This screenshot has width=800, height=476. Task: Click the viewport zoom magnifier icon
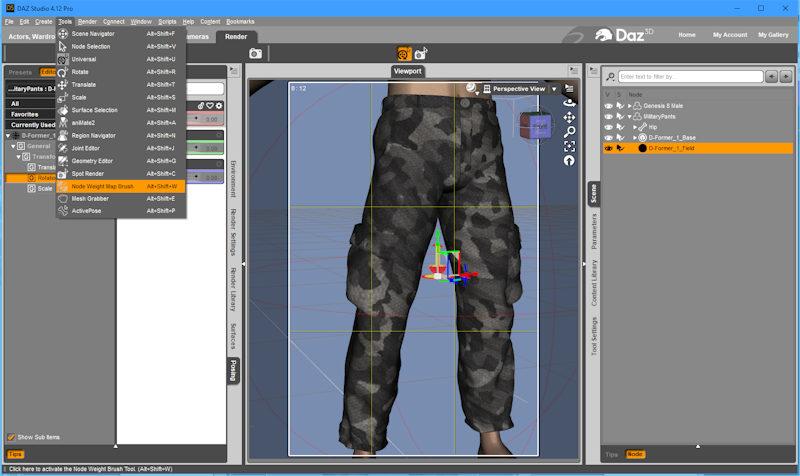(x=569, y=132)
